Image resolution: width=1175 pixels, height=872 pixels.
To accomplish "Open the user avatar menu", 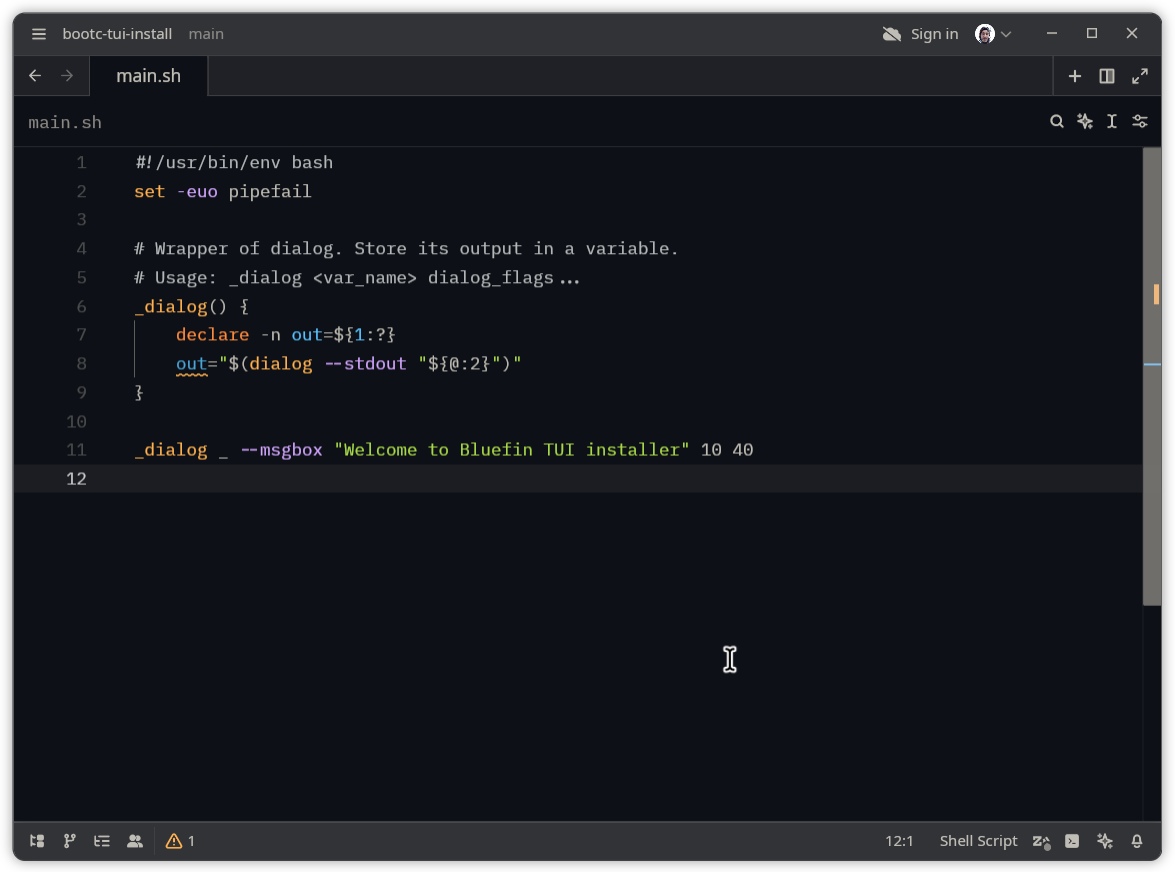I will pyautogui.click(x=985, y=34).
